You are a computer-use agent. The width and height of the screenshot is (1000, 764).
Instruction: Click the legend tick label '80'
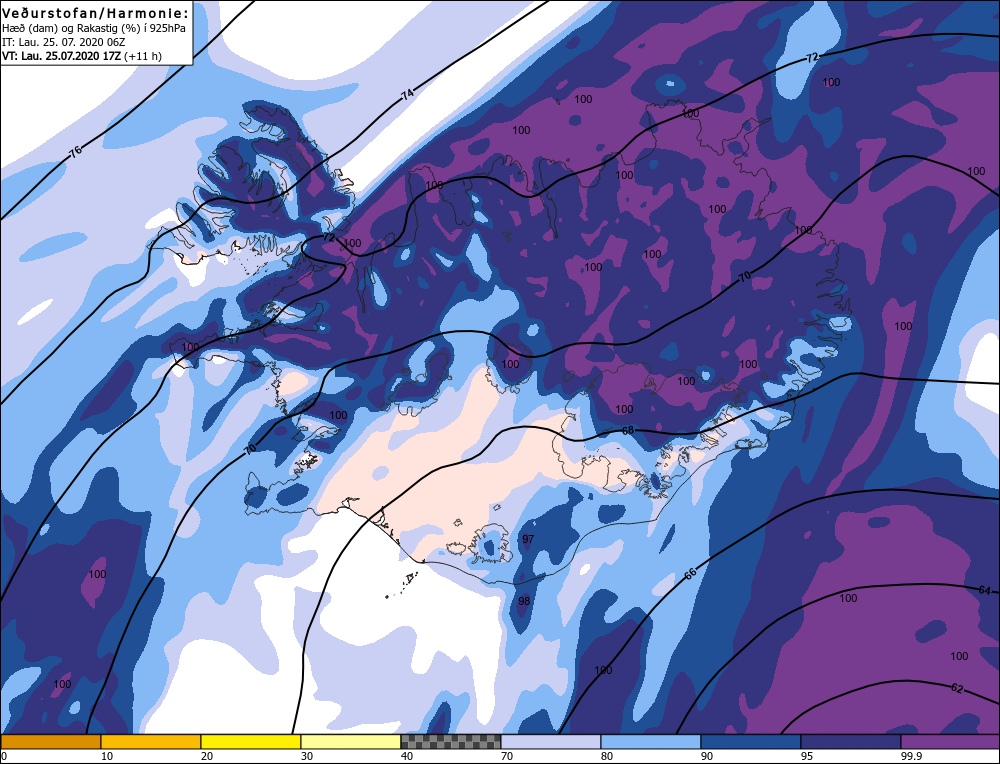pyautogui.click(x=607, y=756)
